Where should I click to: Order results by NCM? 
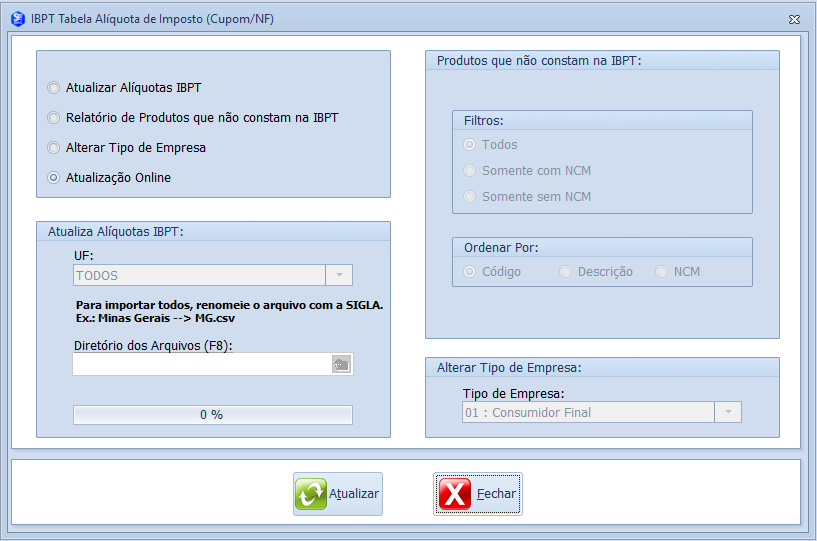(x=662, y=272)
